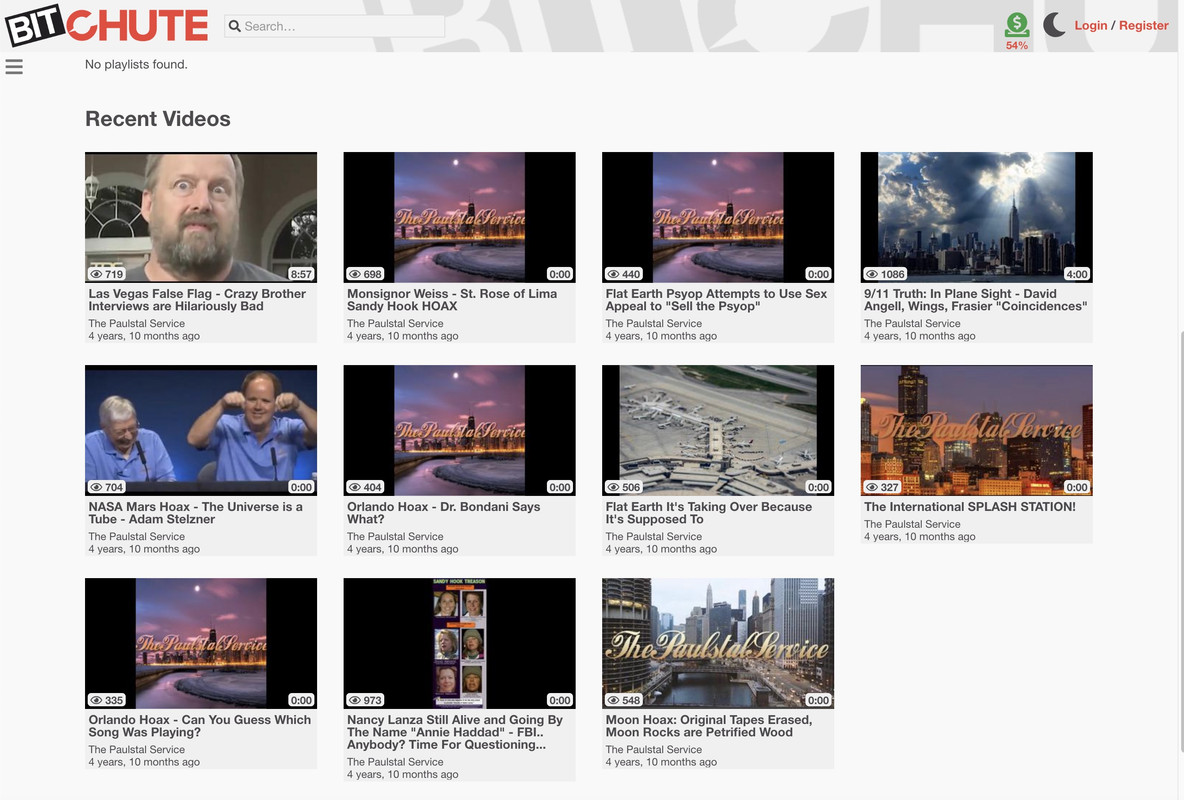
Task: Click the 1086 views eye icon
Action: click(872, 274)
